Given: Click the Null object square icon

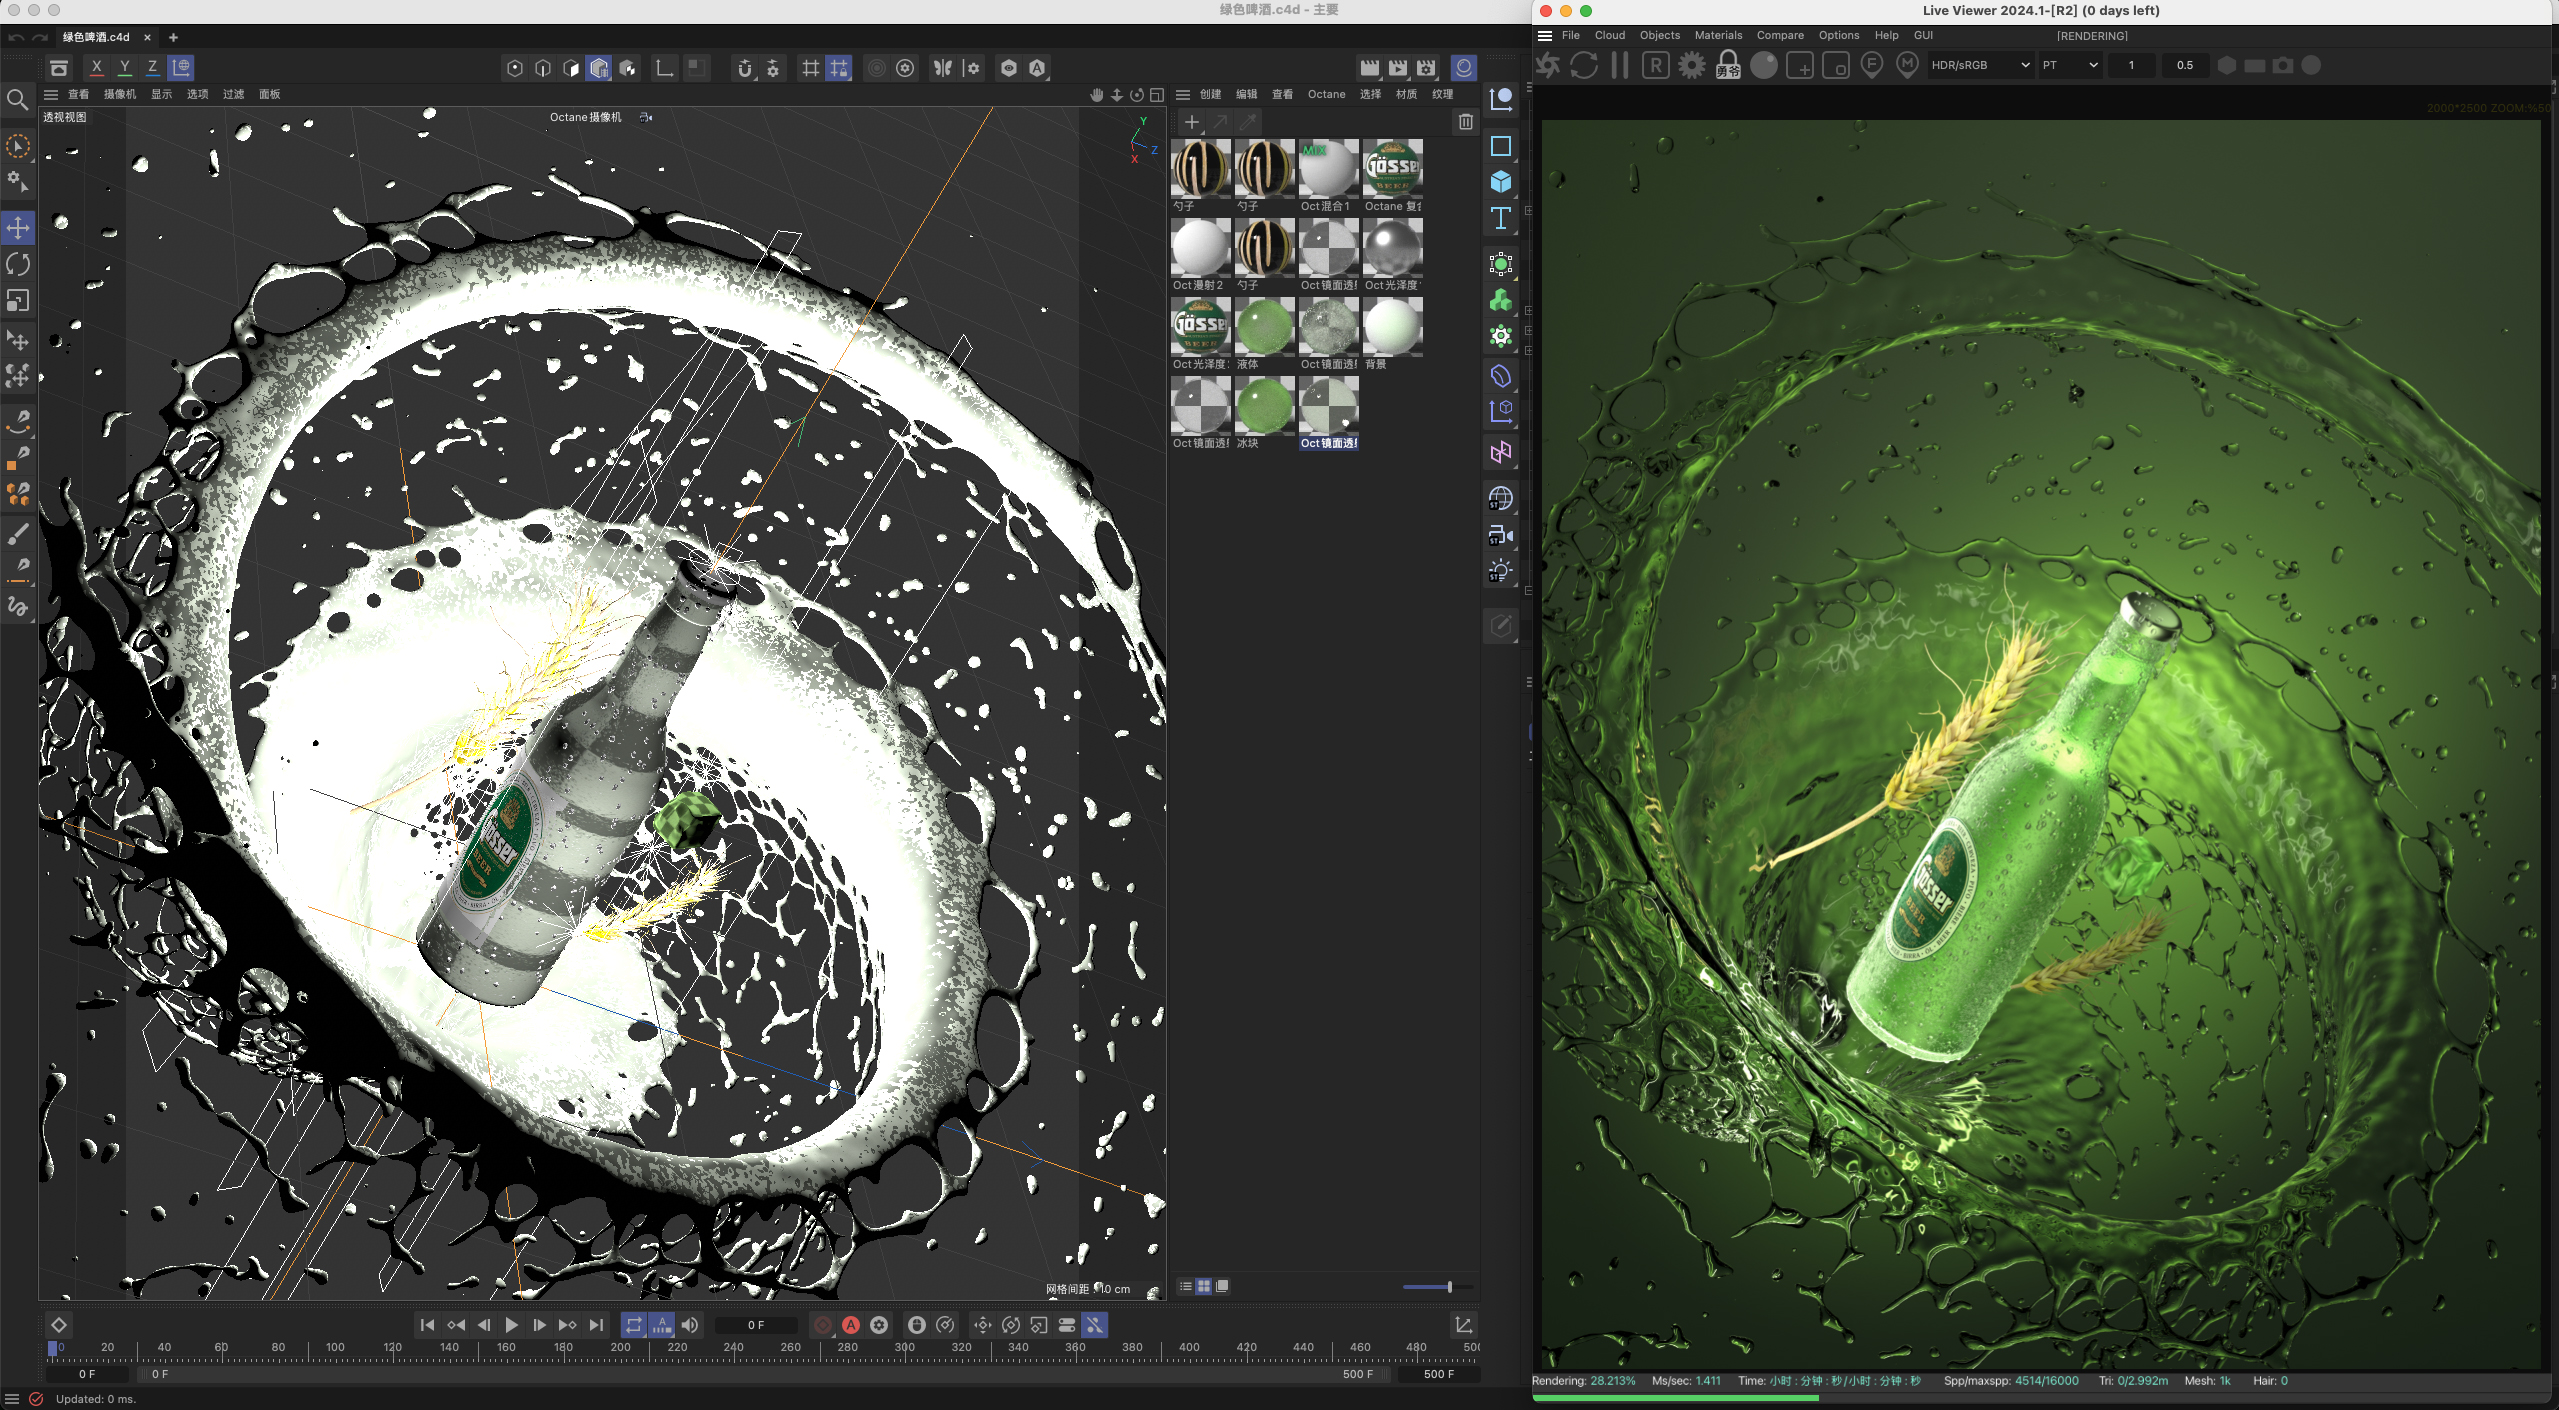Looking at the screenshot, I should pos(1500,146).
